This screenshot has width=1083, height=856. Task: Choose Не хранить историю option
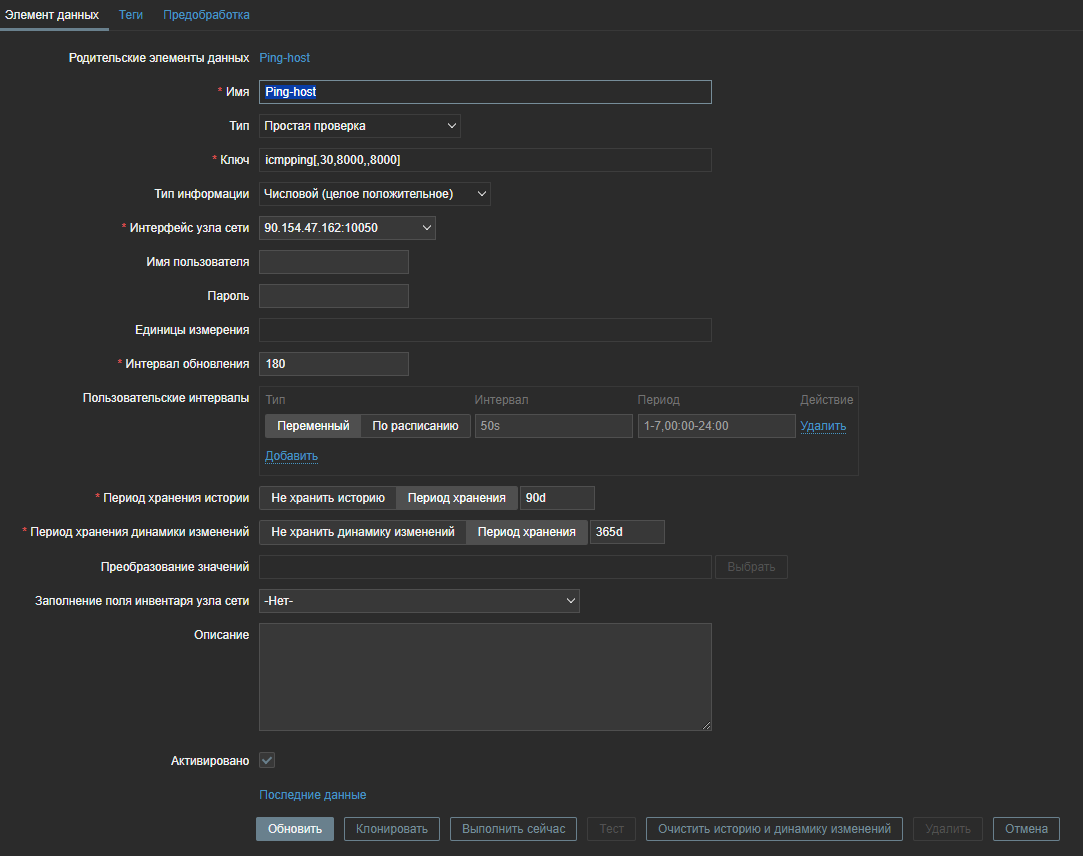(x=328, y=498)
